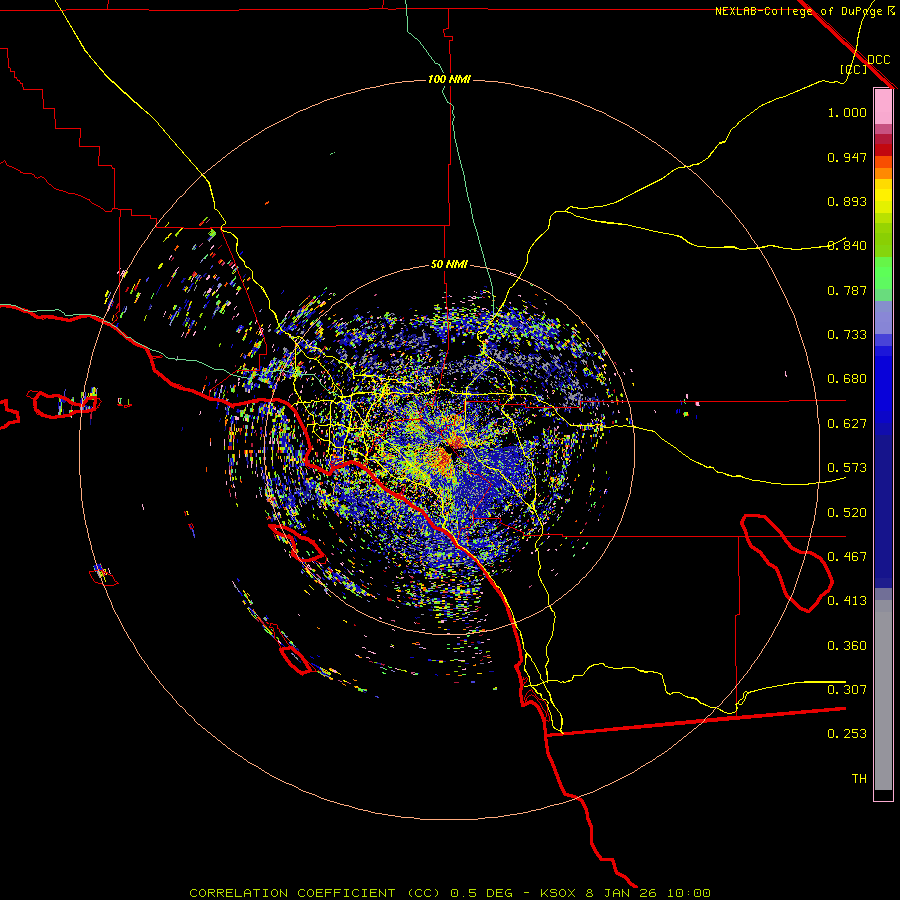Click the TH threshold label on the scale
This screenshot has height=900, width=900.
859,779
